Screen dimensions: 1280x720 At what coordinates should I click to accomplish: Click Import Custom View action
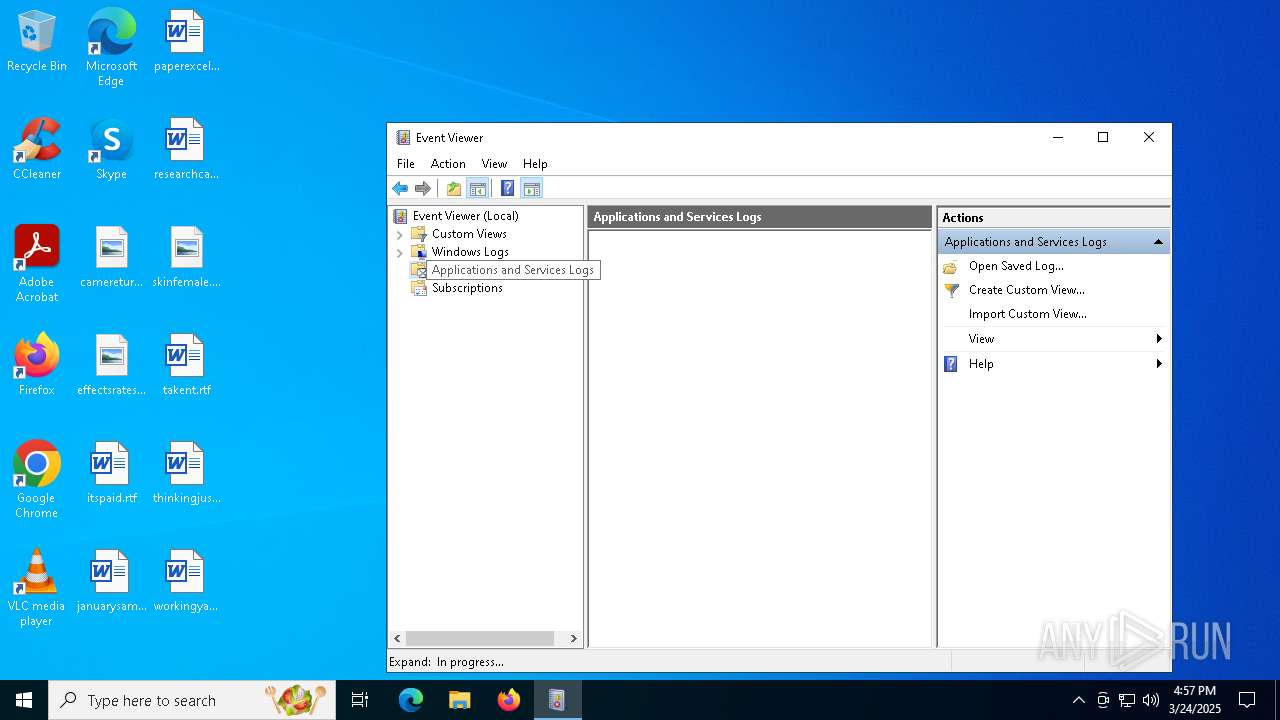(x=1027, y=314)
